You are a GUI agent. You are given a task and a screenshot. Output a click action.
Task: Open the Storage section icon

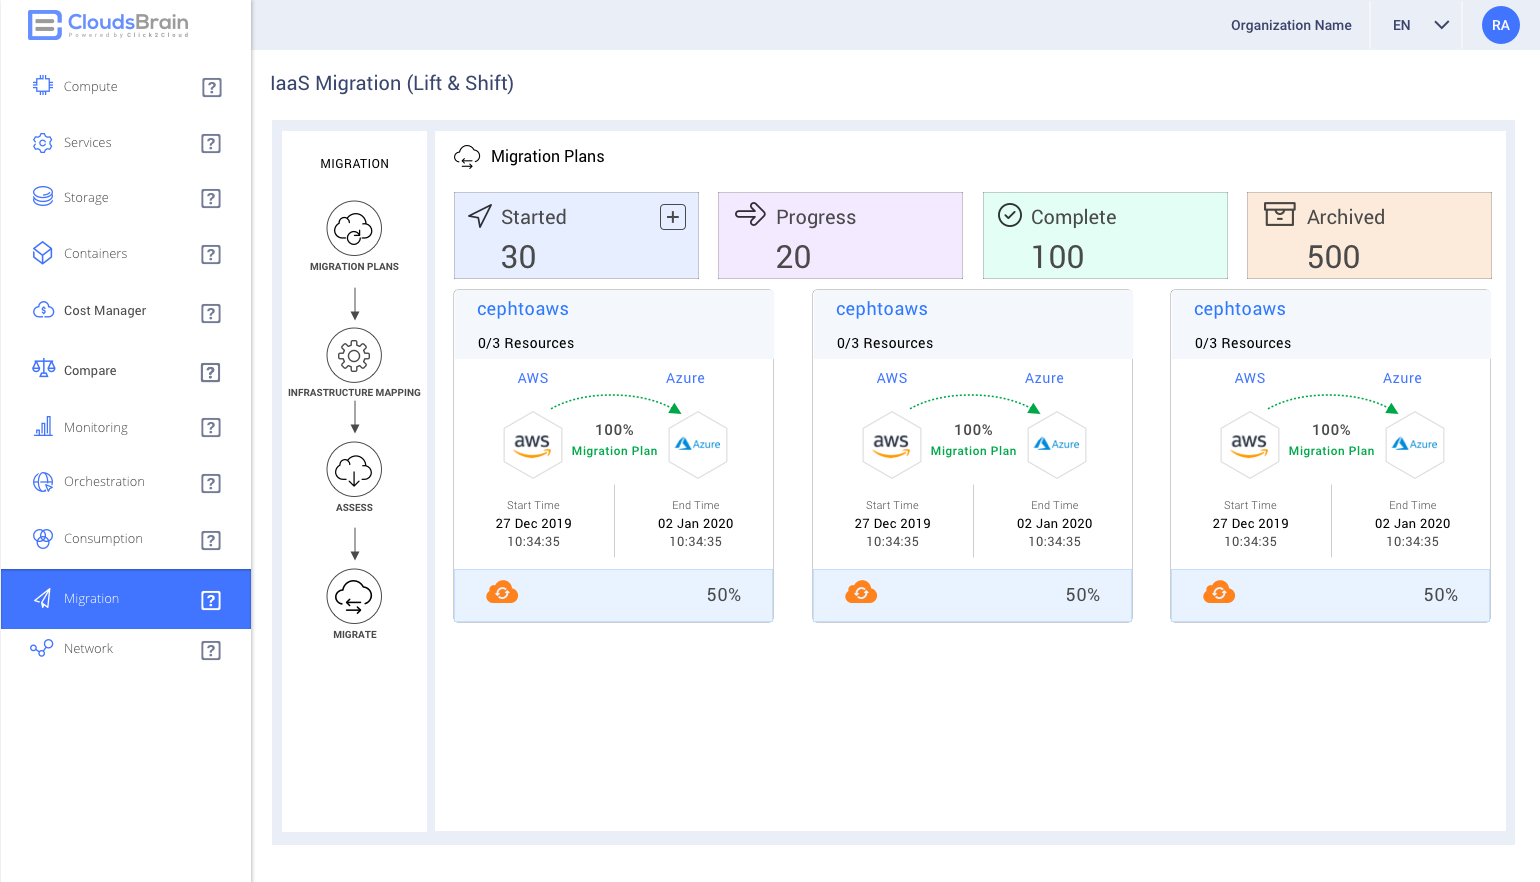42,197
